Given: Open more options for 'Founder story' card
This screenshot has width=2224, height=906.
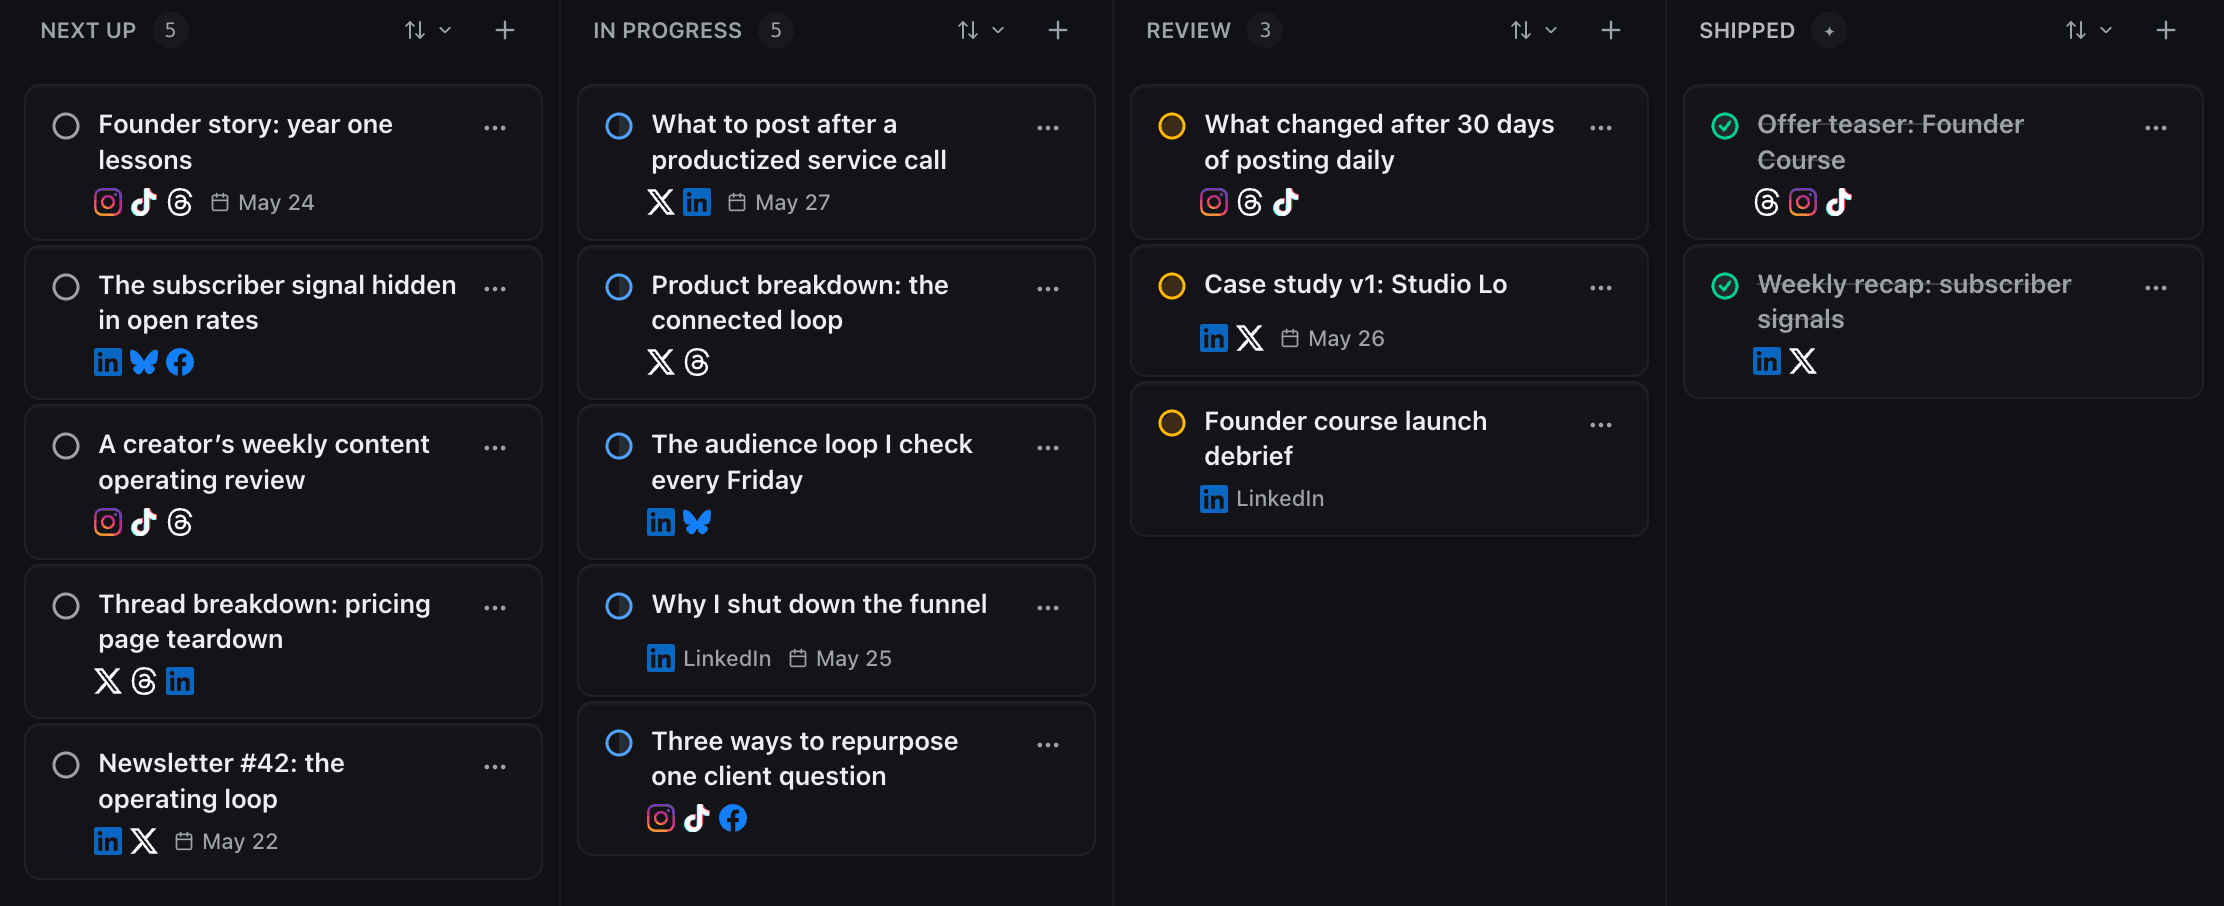Looking at the screenshot, I should click(495, 128).
